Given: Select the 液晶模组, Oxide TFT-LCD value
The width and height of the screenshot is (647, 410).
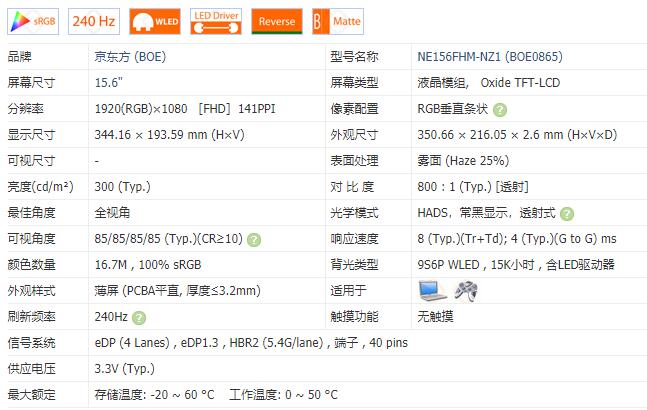Looking at the screenshot, I should pyautogui.click(x=489, y=82).
